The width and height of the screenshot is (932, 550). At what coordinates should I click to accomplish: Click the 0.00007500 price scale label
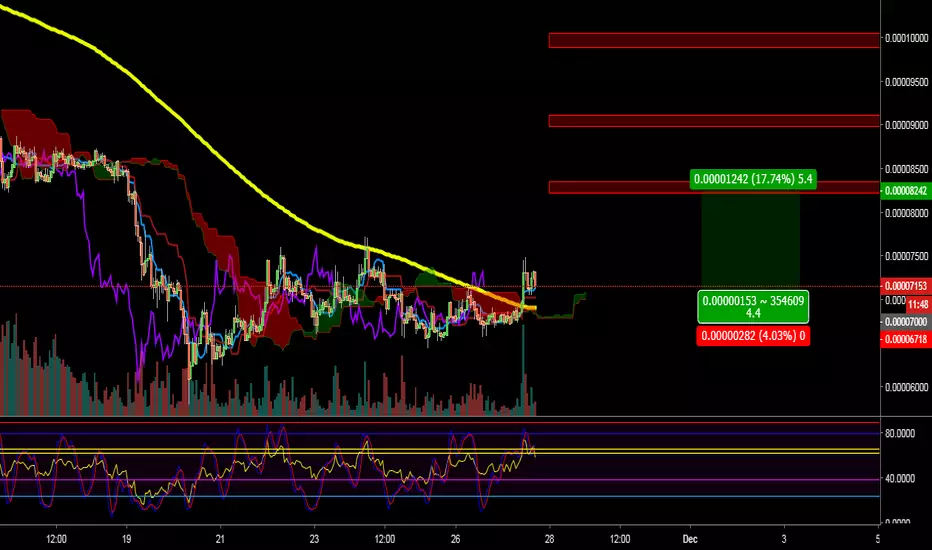[906, 256]
